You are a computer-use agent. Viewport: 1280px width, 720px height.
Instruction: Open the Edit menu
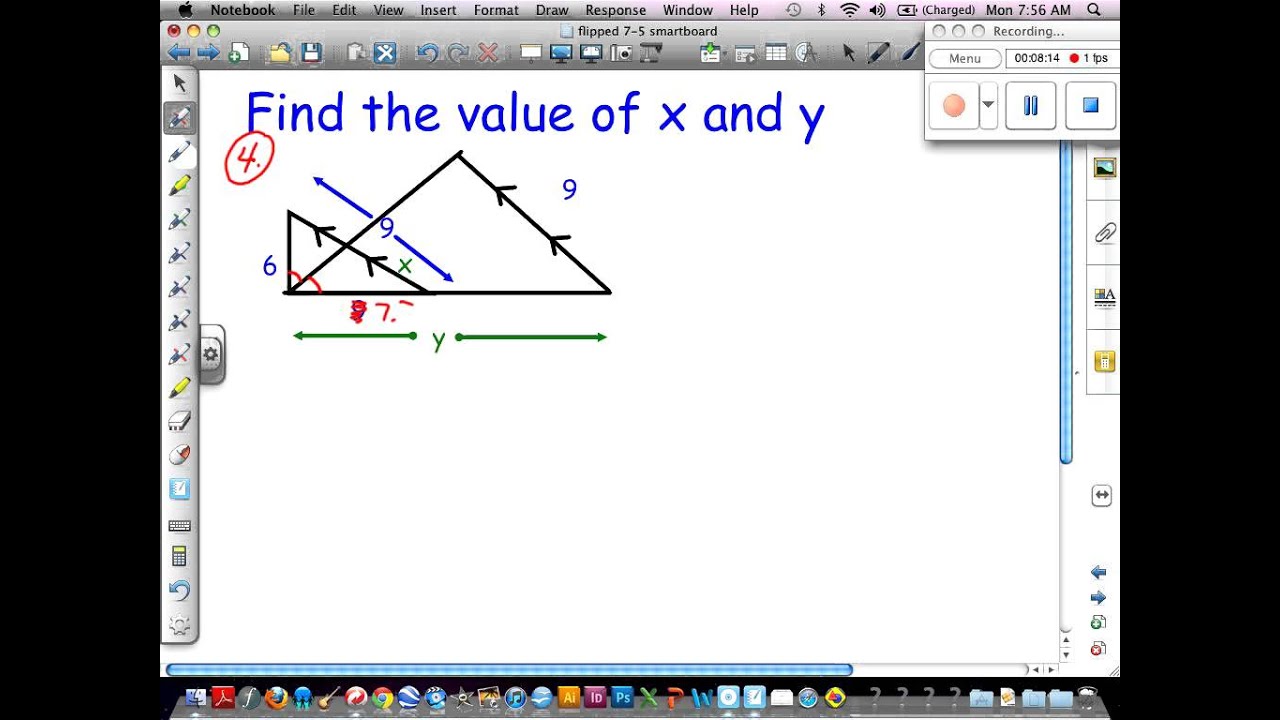344,10
